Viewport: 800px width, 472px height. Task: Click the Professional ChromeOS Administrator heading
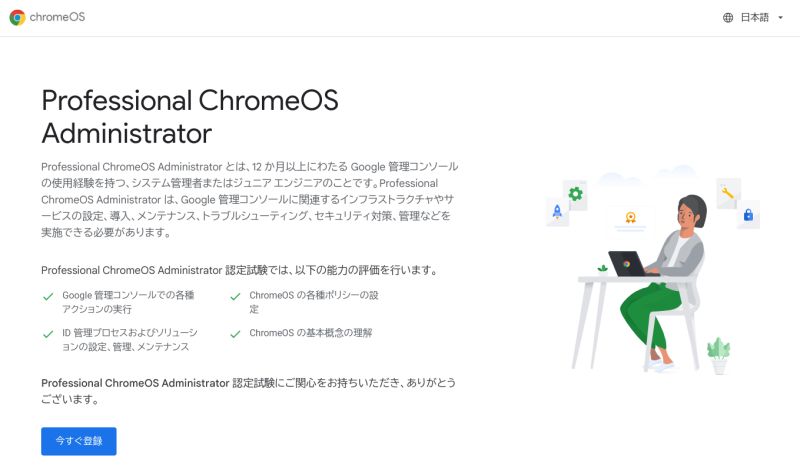pos(190,117)
